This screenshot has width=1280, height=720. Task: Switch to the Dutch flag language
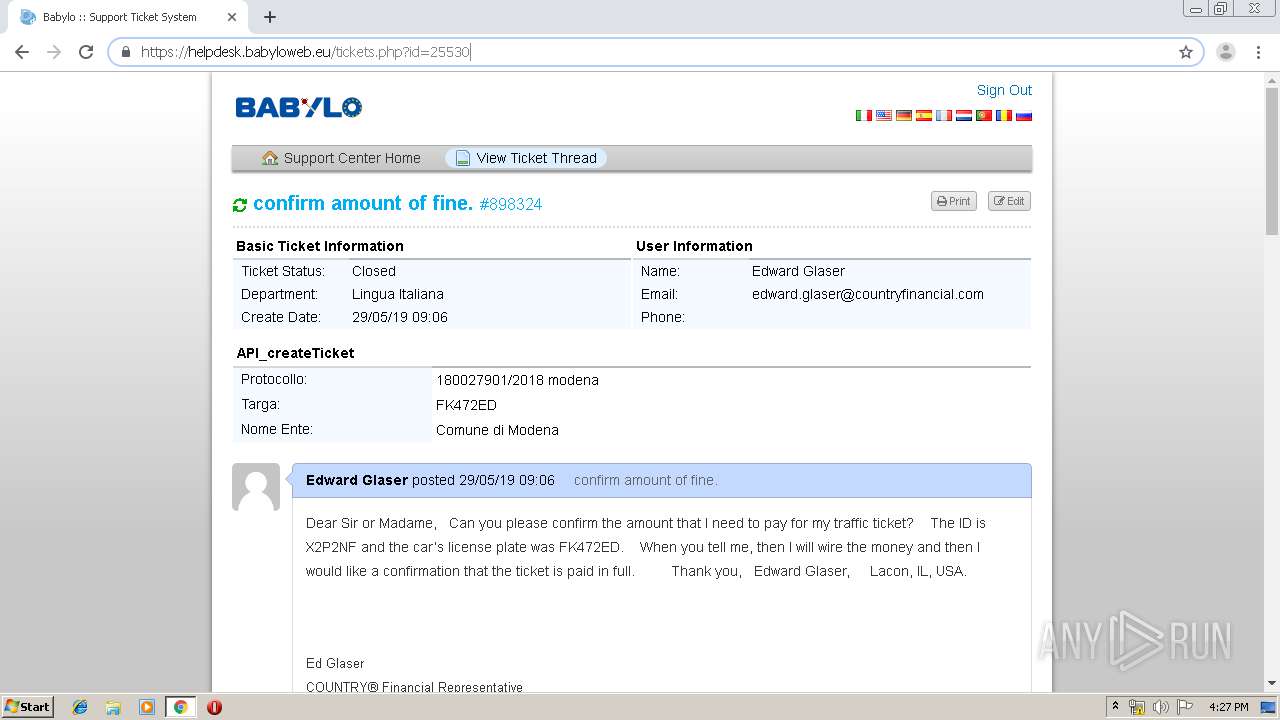(x=963, y=116)
